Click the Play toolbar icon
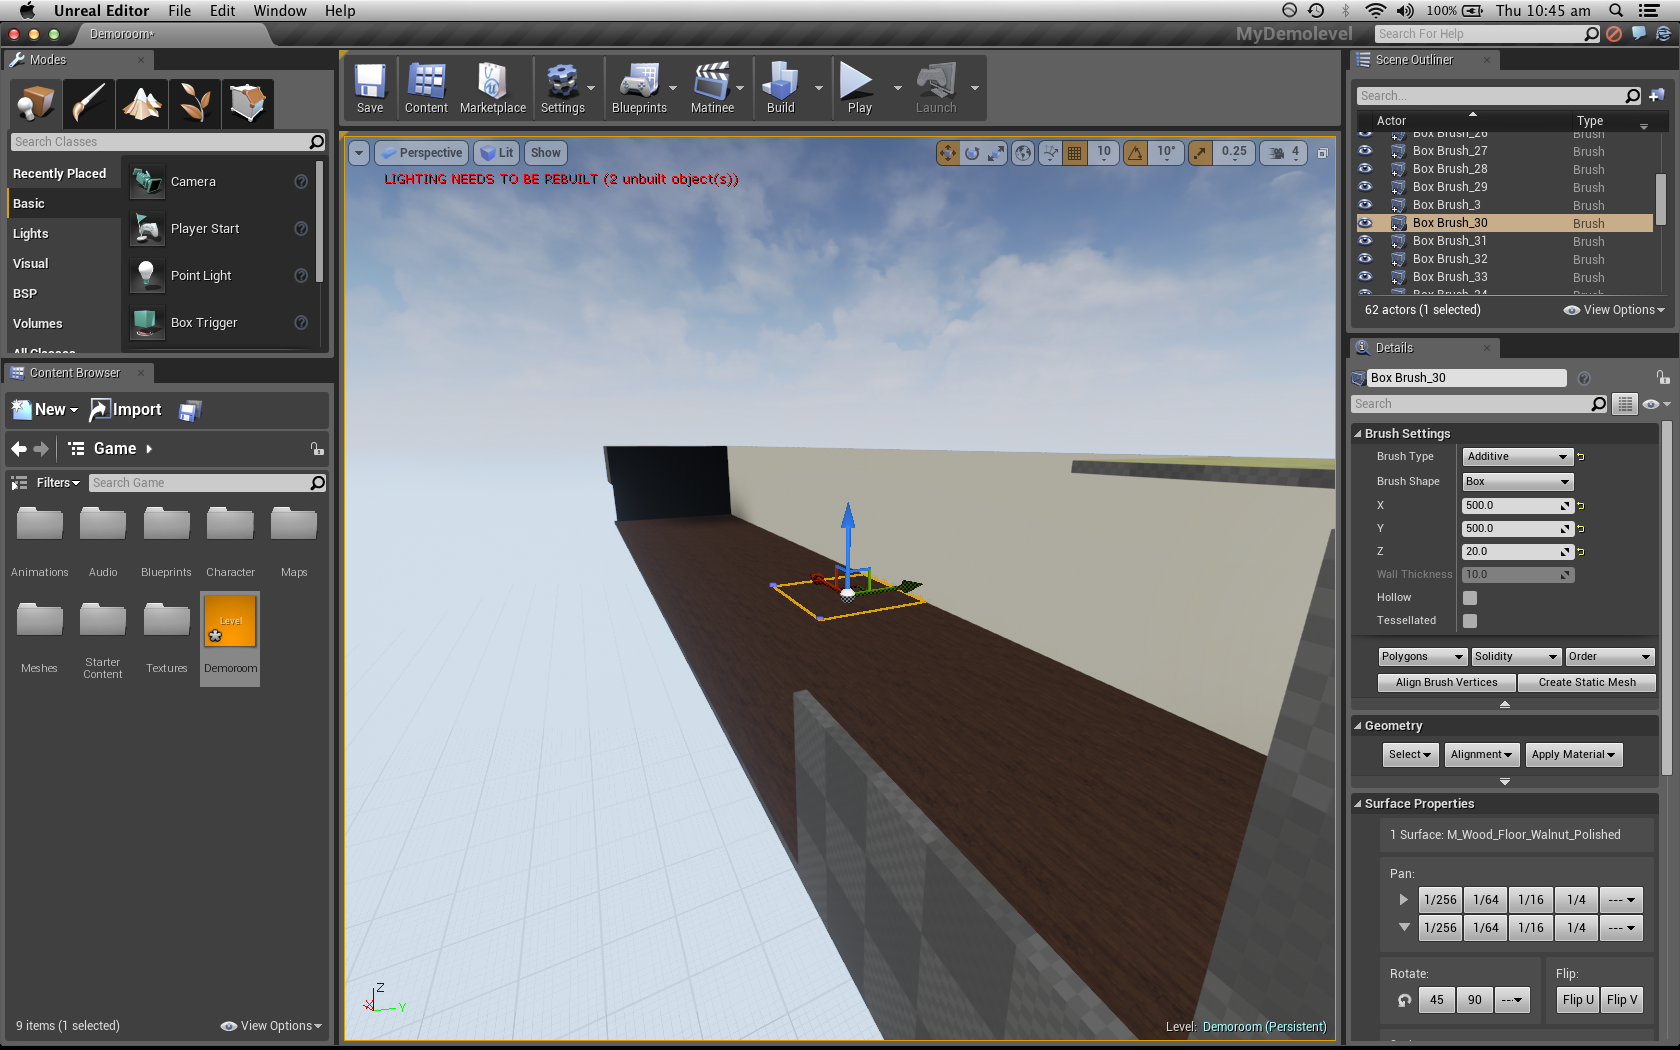 tap(859, 88)
